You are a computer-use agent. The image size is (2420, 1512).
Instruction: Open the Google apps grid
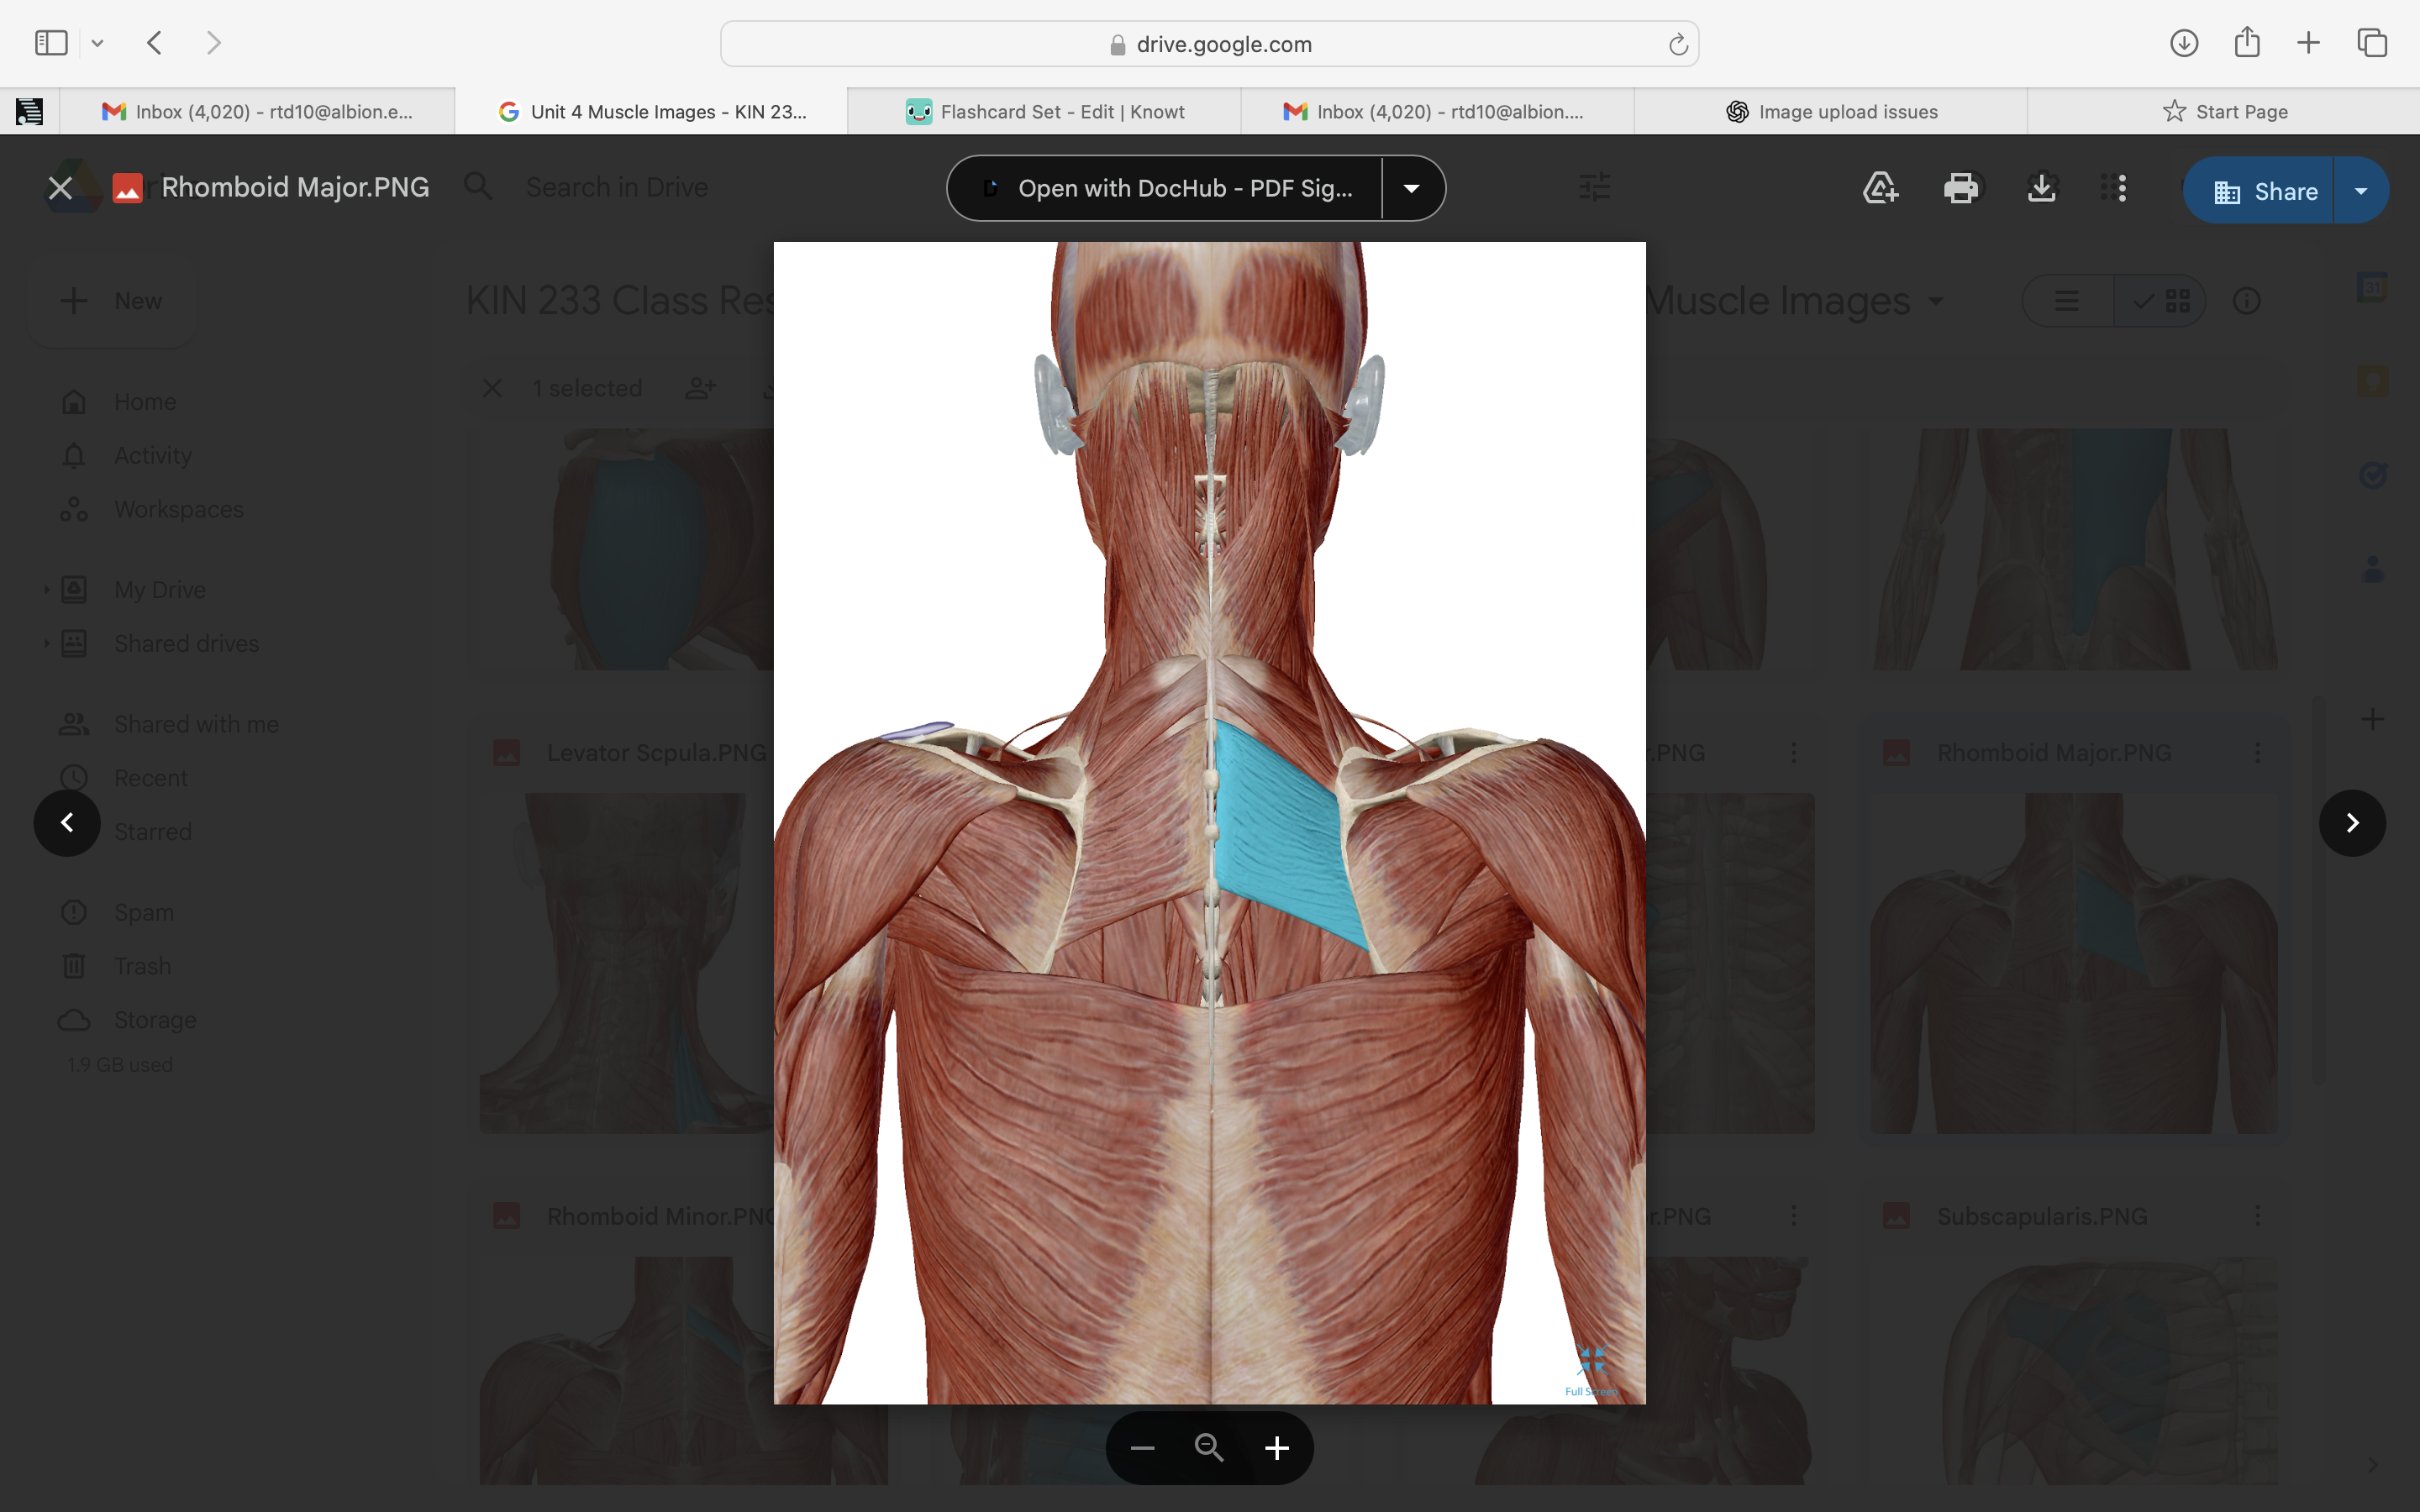2117,188
